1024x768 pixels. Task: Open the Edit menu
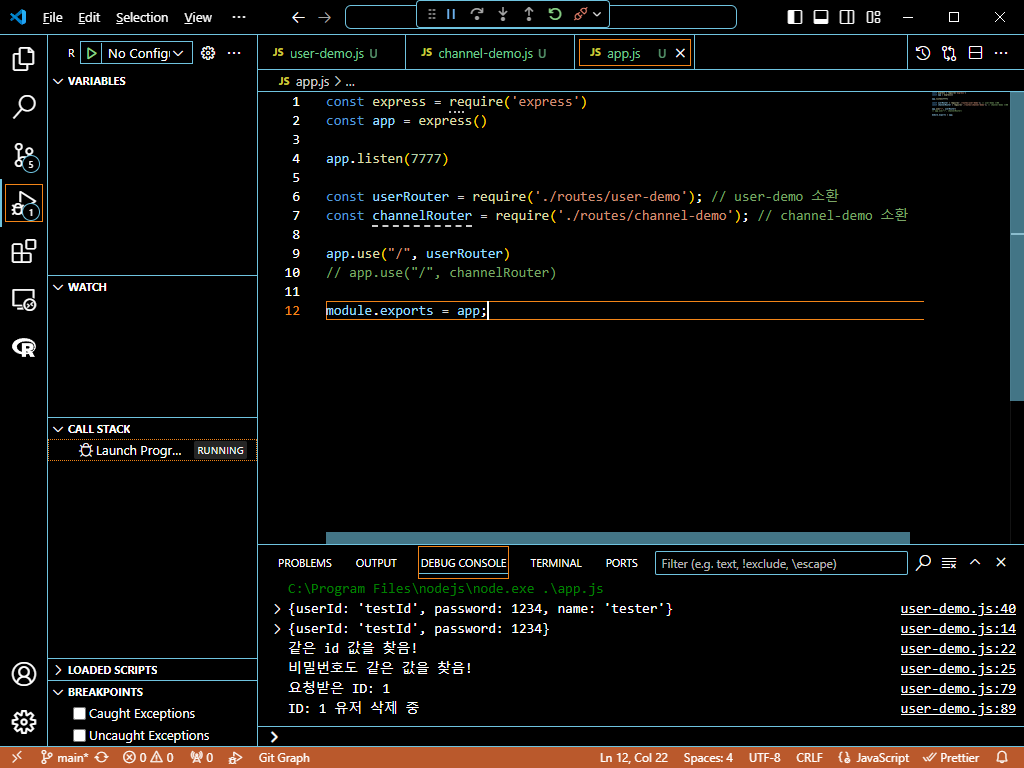[89, 18]
